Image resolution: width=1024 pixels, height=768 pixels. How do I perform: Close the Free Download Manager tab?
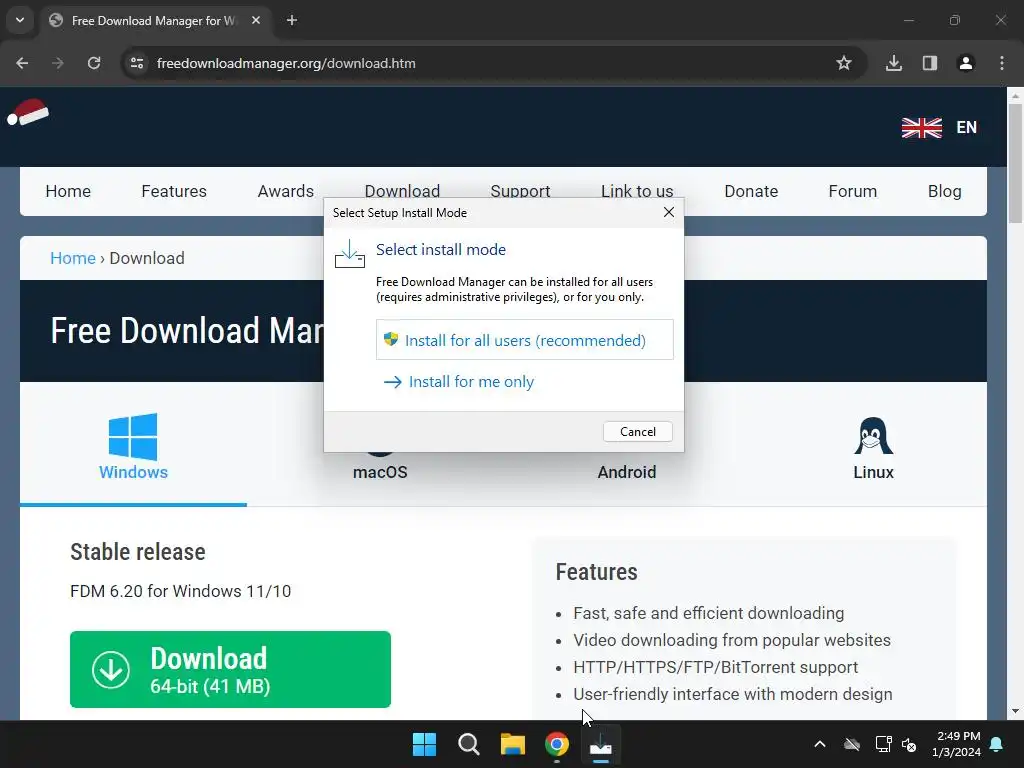click(x=256, y=20)
